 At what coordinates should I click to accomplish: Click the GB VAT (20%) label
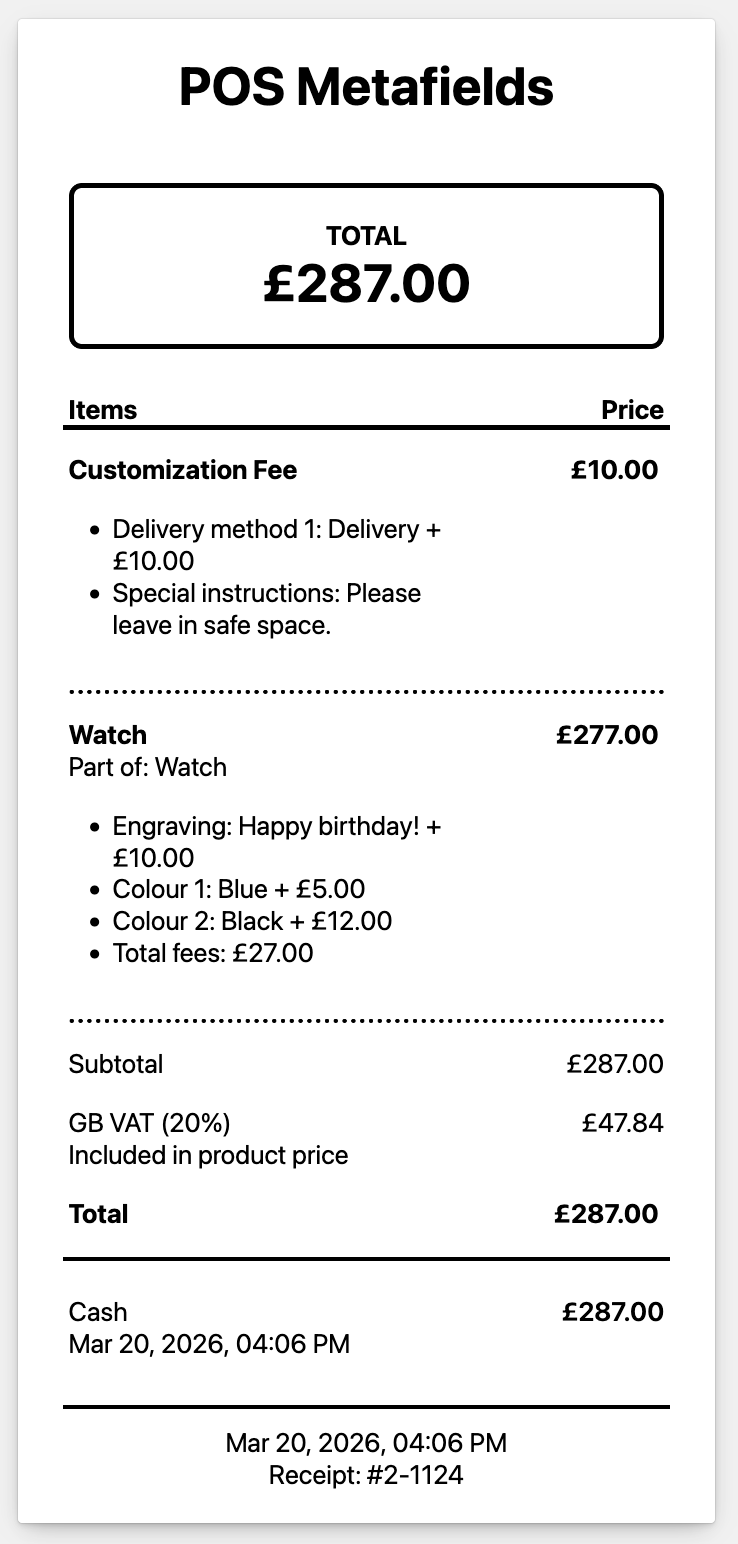click(x=150, y=1123)
